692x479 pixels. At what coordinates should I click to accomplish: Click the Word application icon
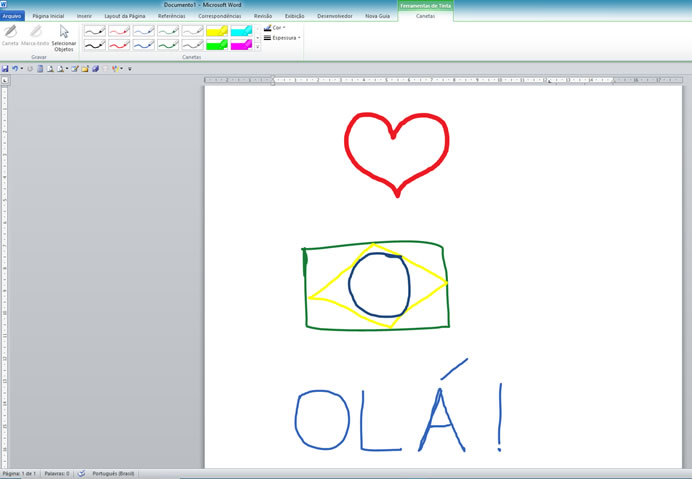[4, 4]
